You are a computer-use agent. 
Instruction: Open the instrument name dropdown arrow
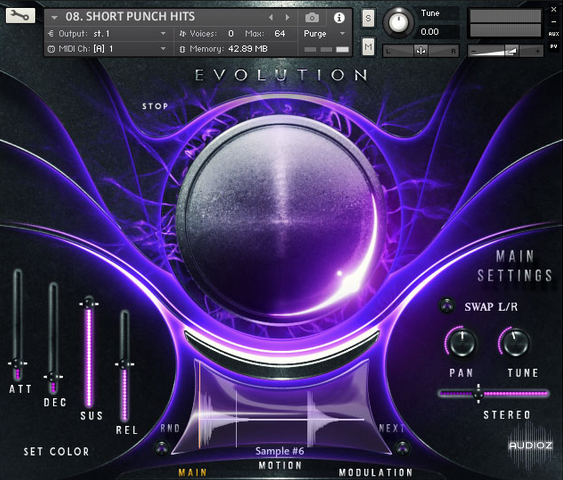point(55,17)
